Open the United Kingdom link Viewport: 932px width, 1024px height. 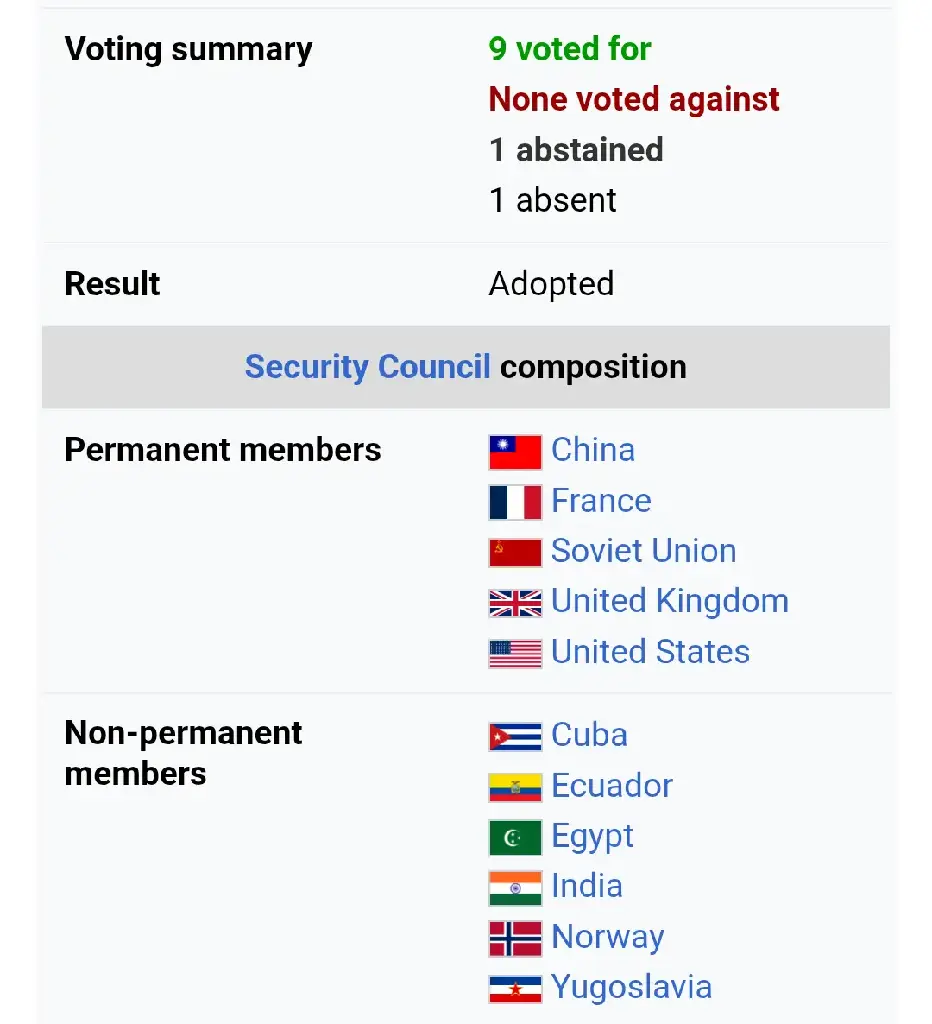(670, 601)
